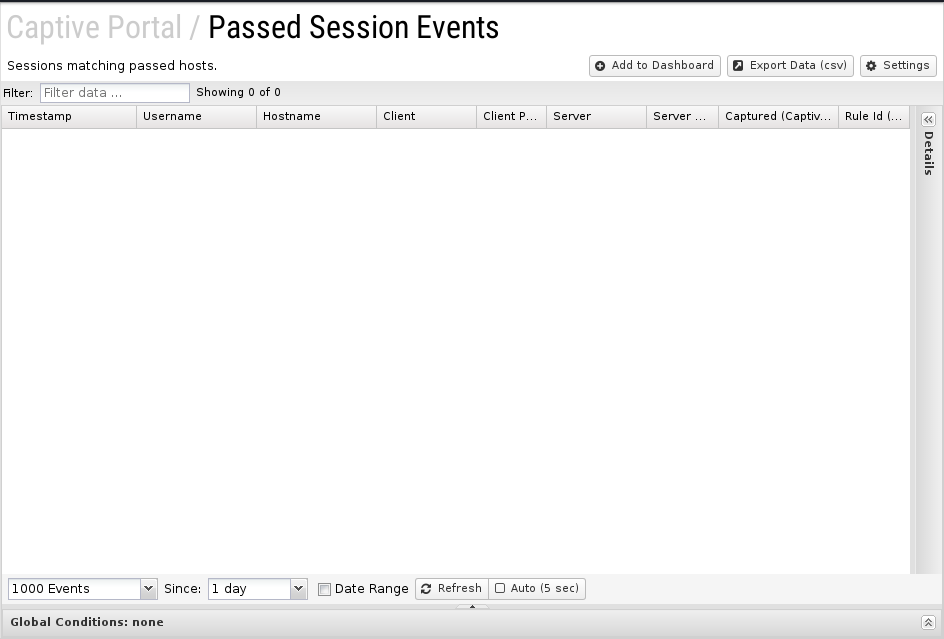Viewport: 944px width, 639px height.
Task: Click the small upward arrow splitter handle
Action: (472, 606)
